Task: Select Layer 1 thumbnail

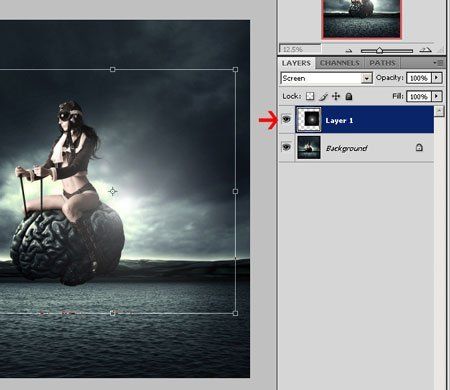Action: tap(309, 119)
